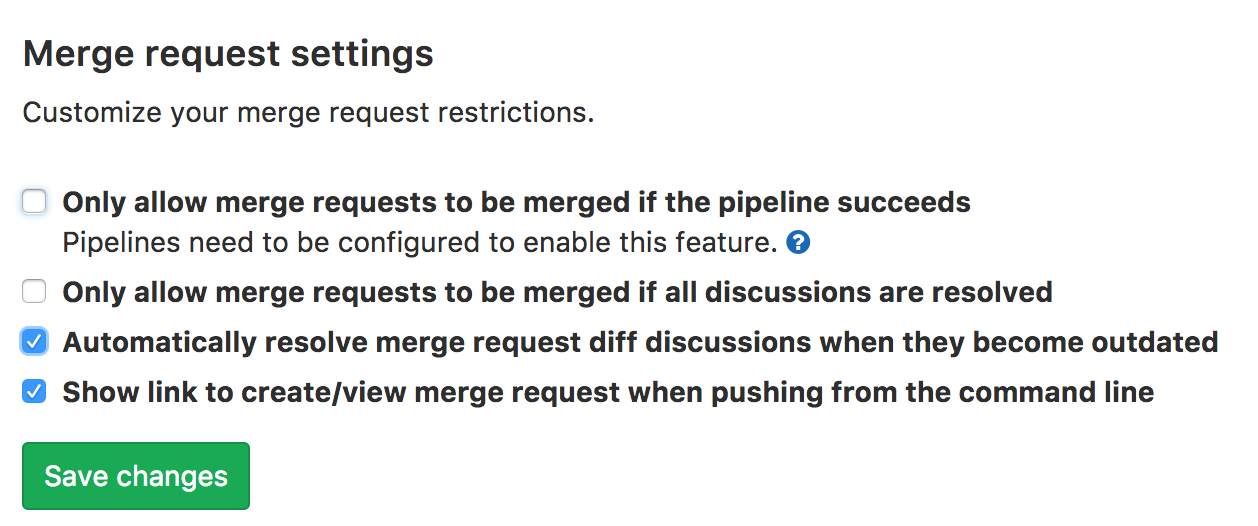The image size is (1258, 526).
Task: Tick the 'pipeline succeeds' merge restriction checkbox
Action: (x=35, y=203)
